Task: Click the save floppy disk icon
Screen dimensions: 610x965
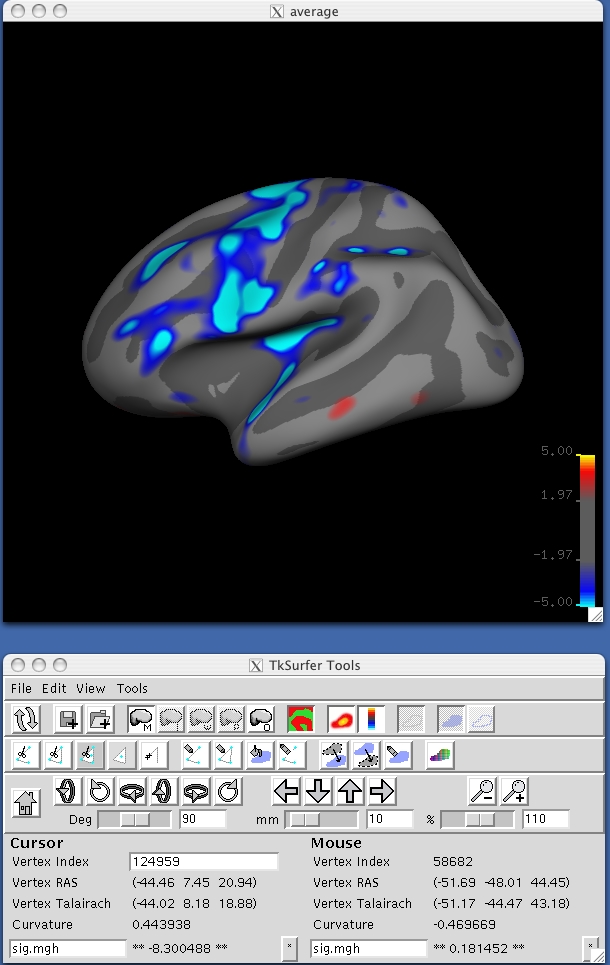Action: point(70,719)
